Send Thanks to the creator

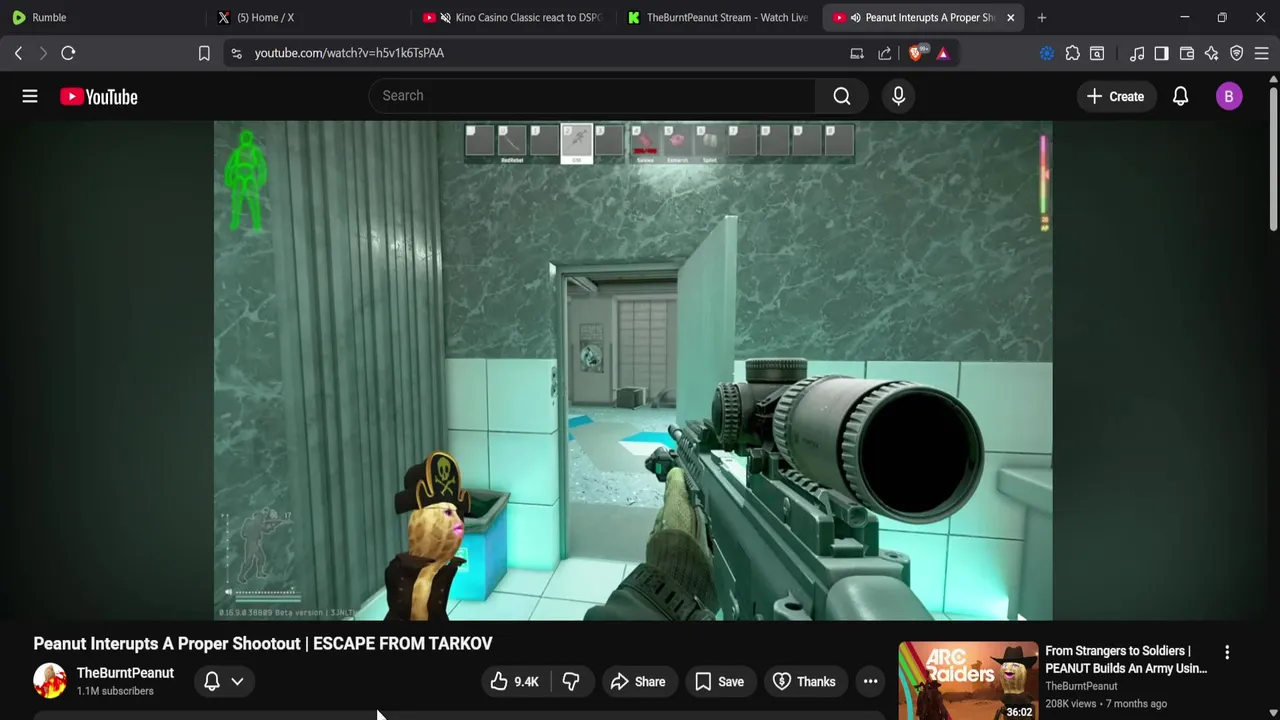[x=804, y=682]
